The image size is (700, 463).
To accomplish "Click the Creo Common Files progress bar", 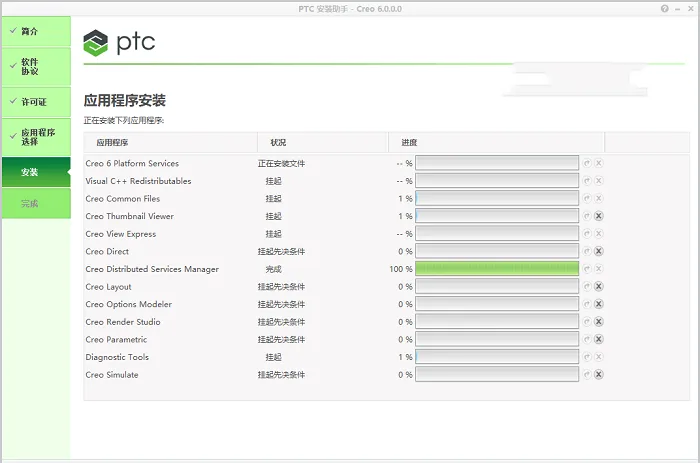I will 497,198.
